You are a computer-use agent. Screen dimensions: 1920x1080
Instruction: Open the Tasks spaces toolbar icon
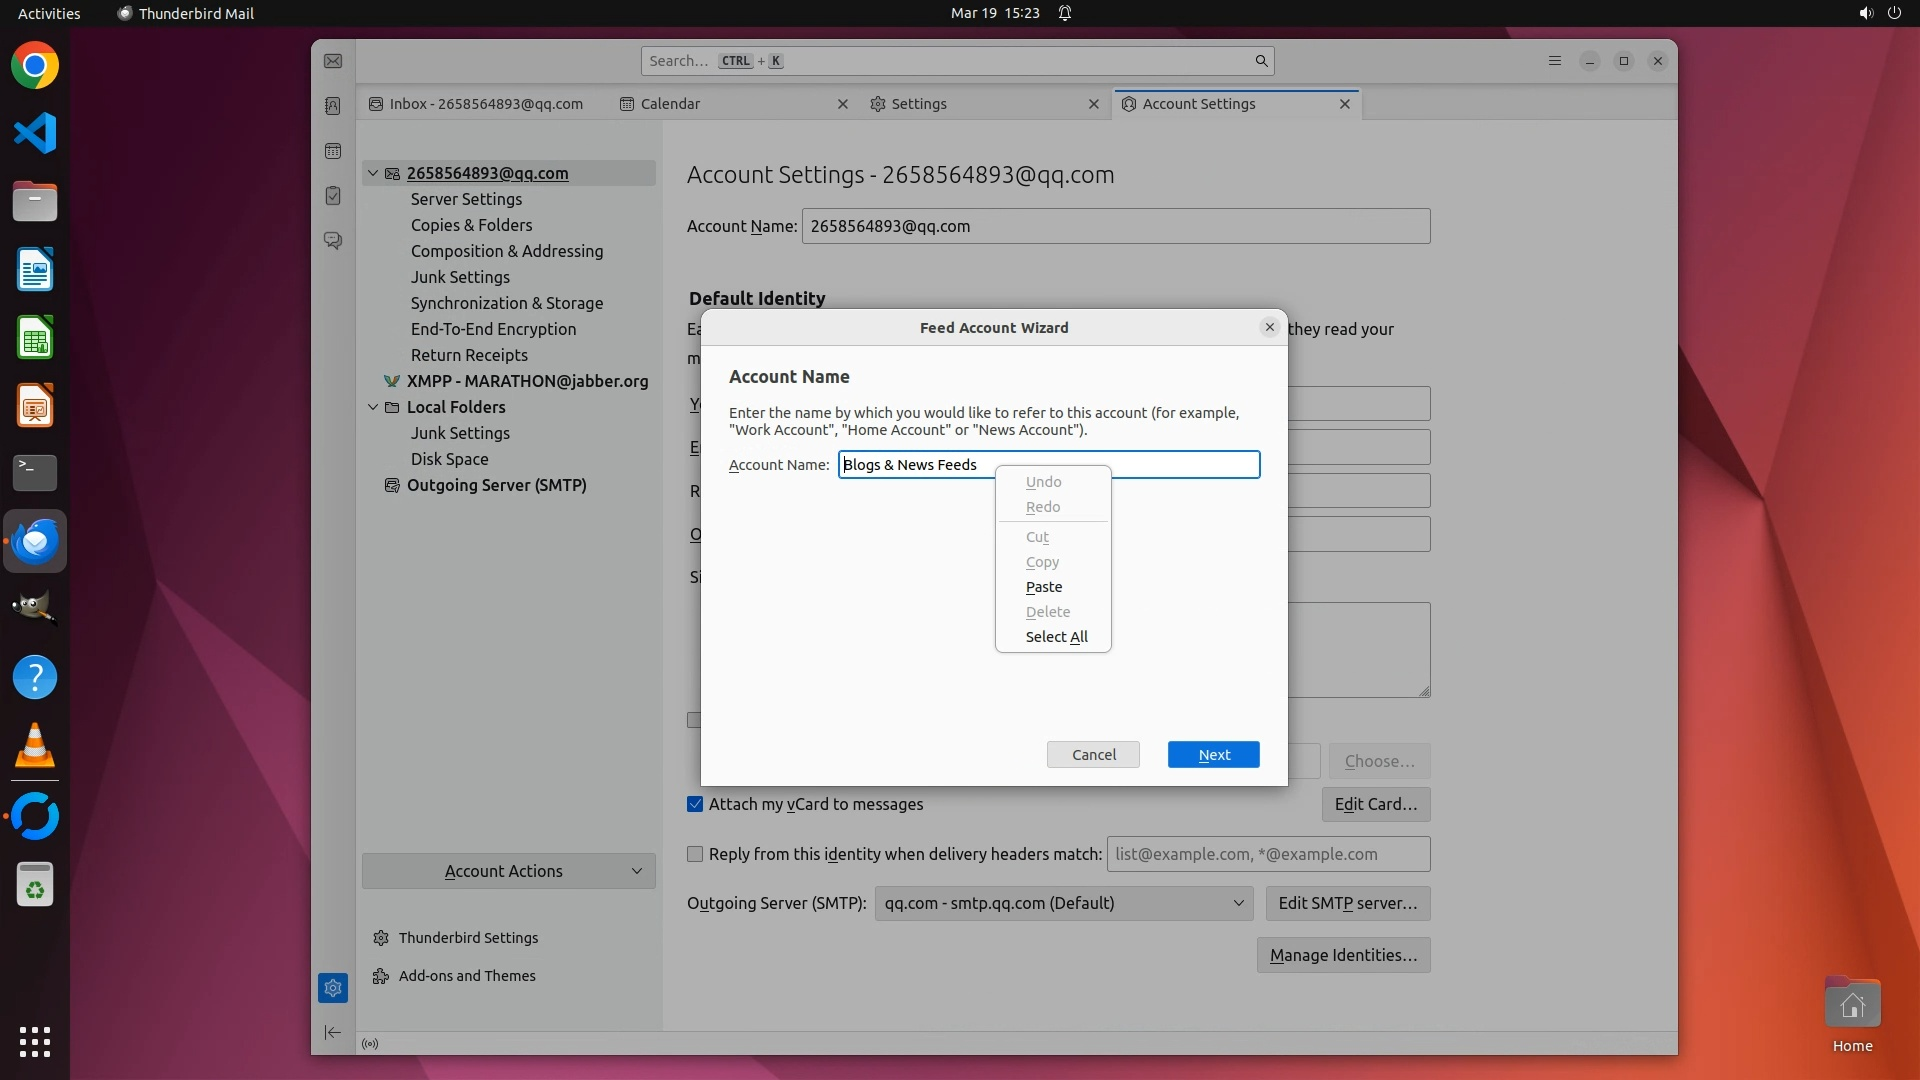333,196
